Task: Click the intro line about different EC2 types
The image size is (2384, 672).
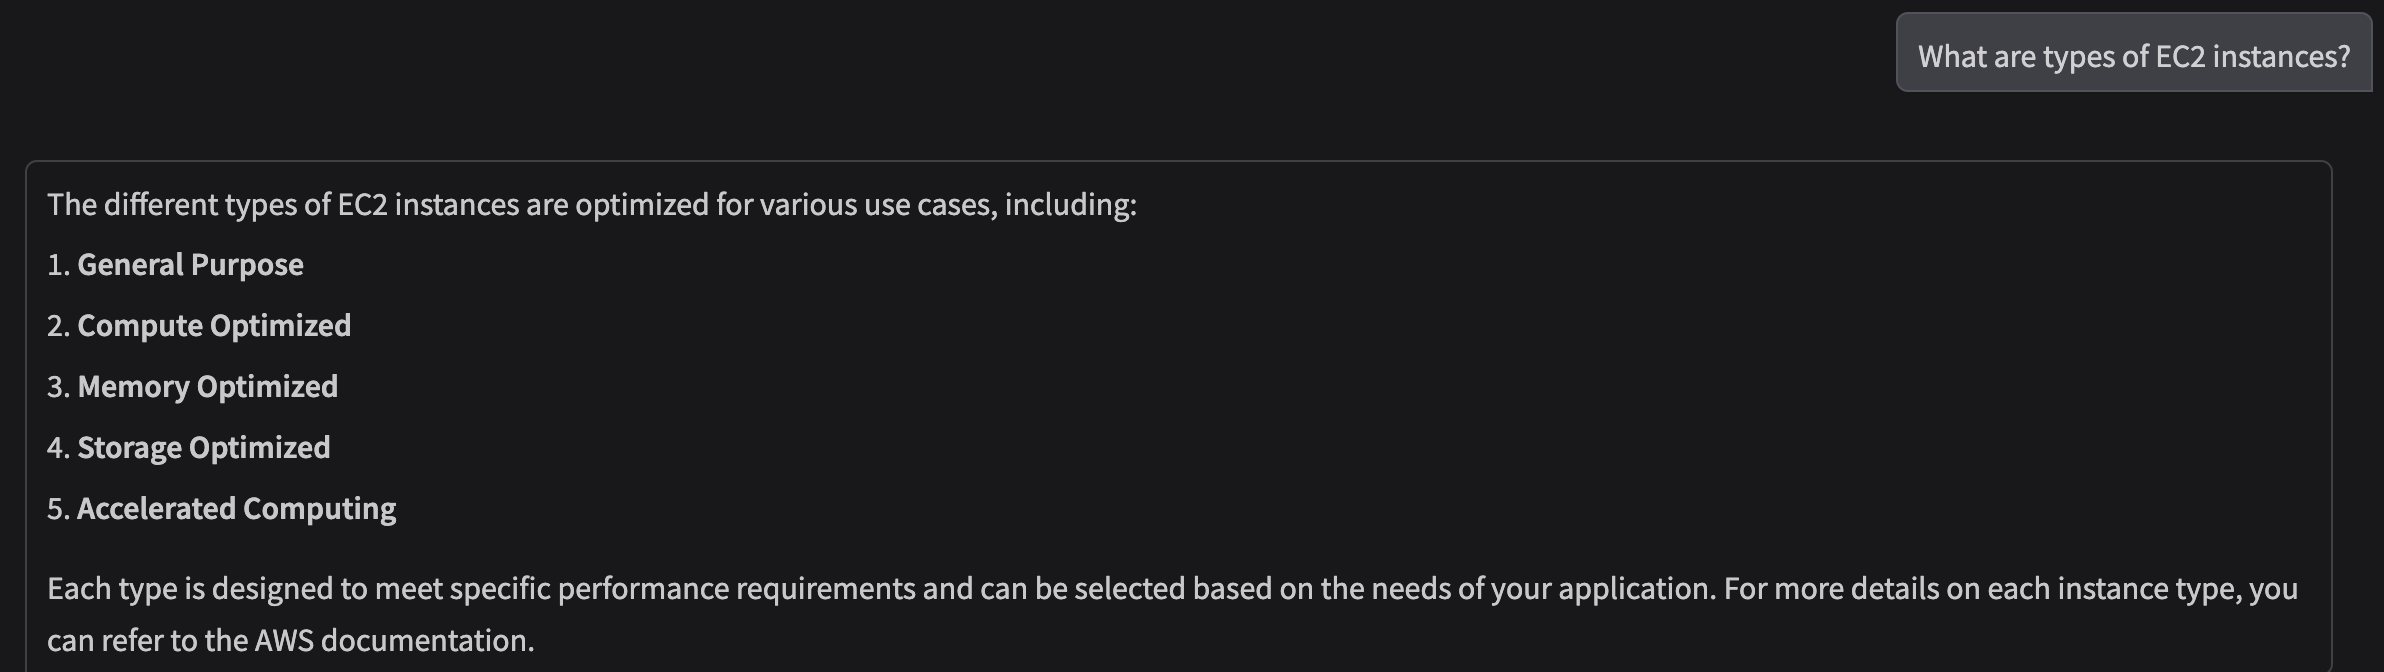Action: pos(591,205)
